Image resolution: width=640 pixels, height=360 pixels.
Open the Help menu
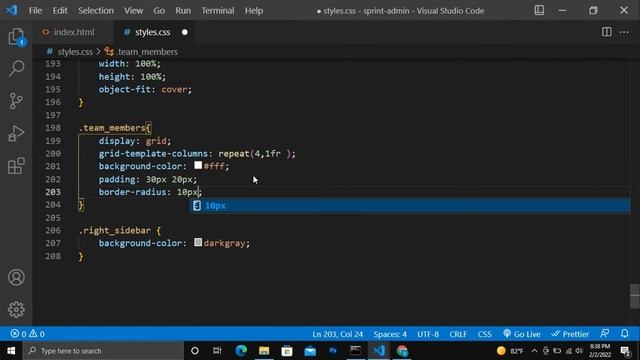254,11
